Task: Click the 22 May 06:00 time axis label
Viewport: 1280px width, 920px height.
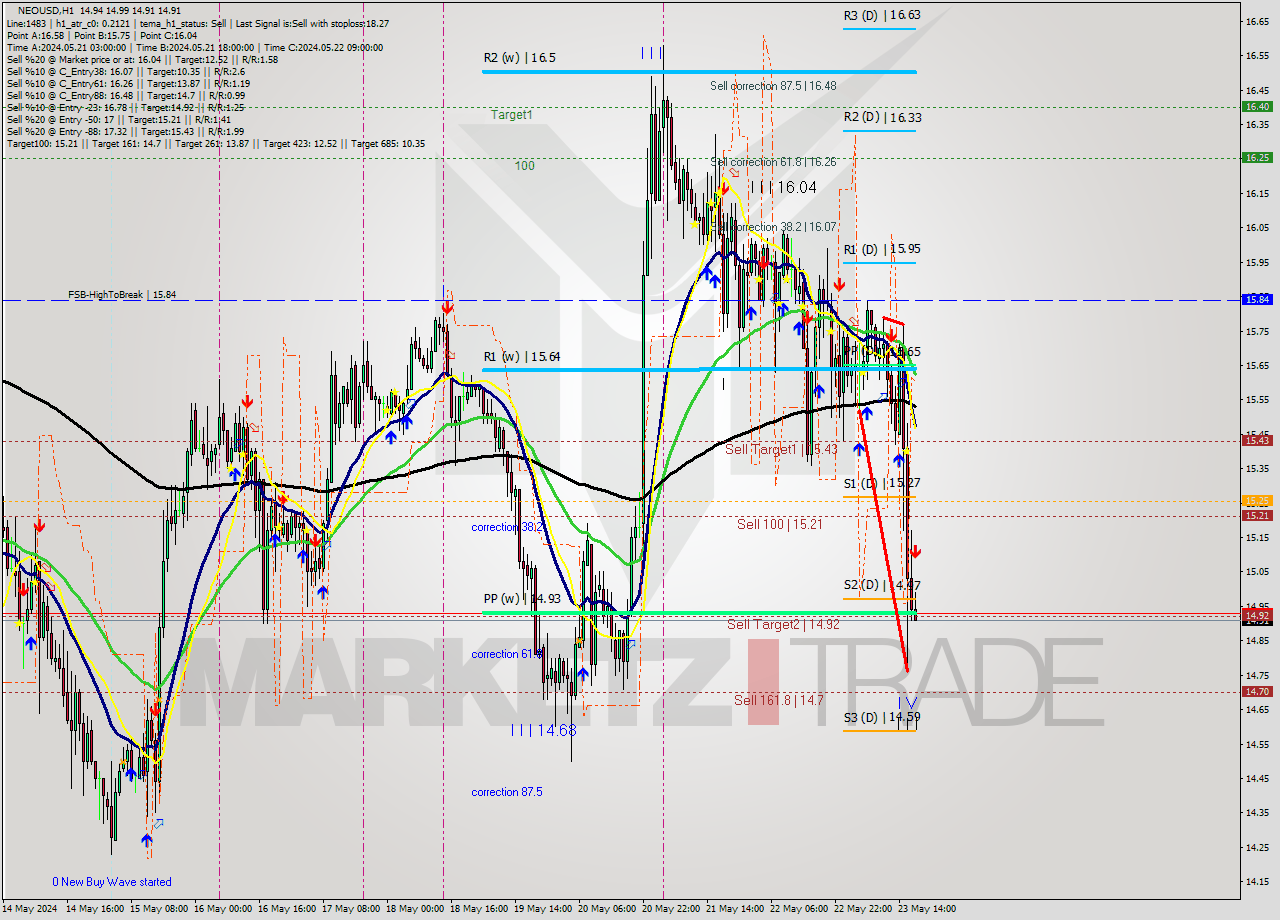Action: 797,909
